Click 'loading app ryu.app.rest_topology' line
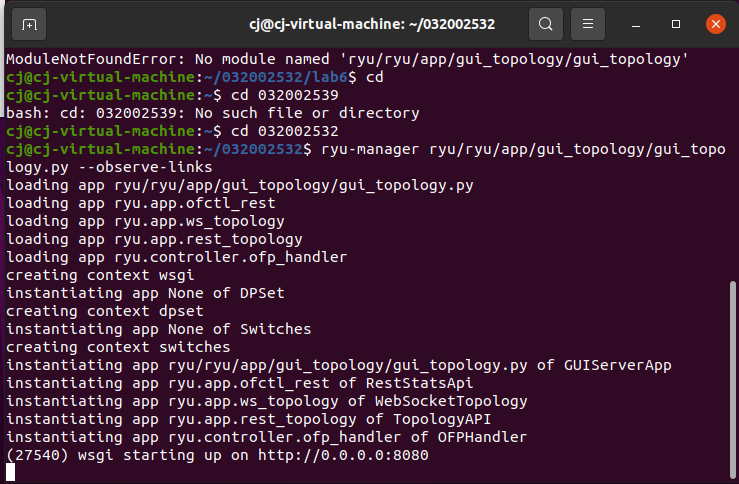 pos(154,239)
